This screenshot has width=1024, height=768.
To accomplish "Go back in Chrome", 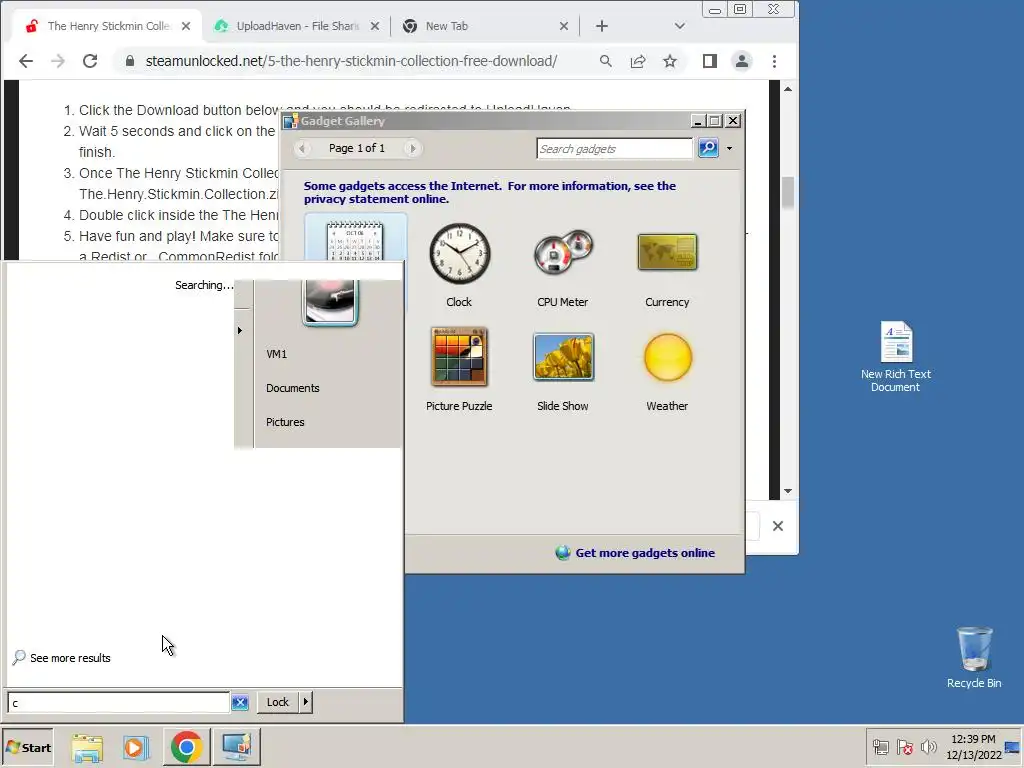I will pyautogui.click(x=25, y=61).
